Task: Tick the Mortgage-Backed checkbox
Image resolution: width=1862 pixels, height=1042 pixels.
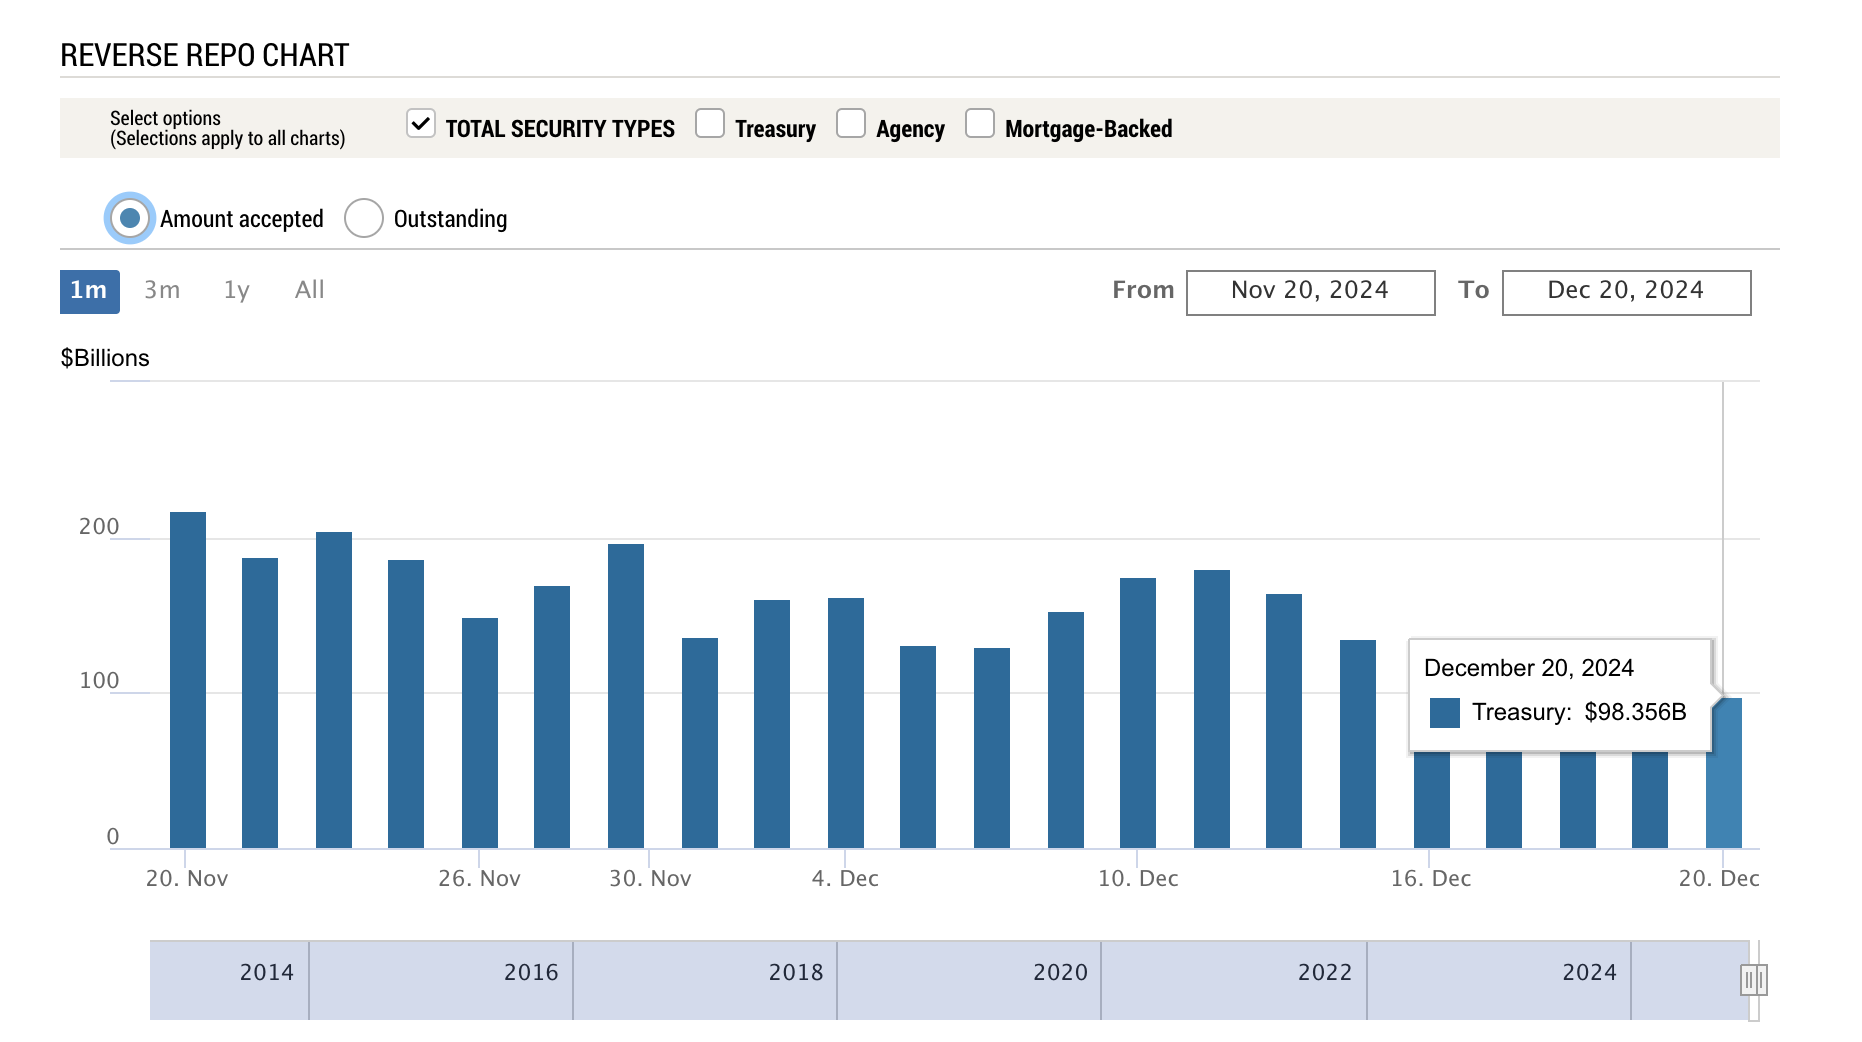Action: tap(980, 124)
